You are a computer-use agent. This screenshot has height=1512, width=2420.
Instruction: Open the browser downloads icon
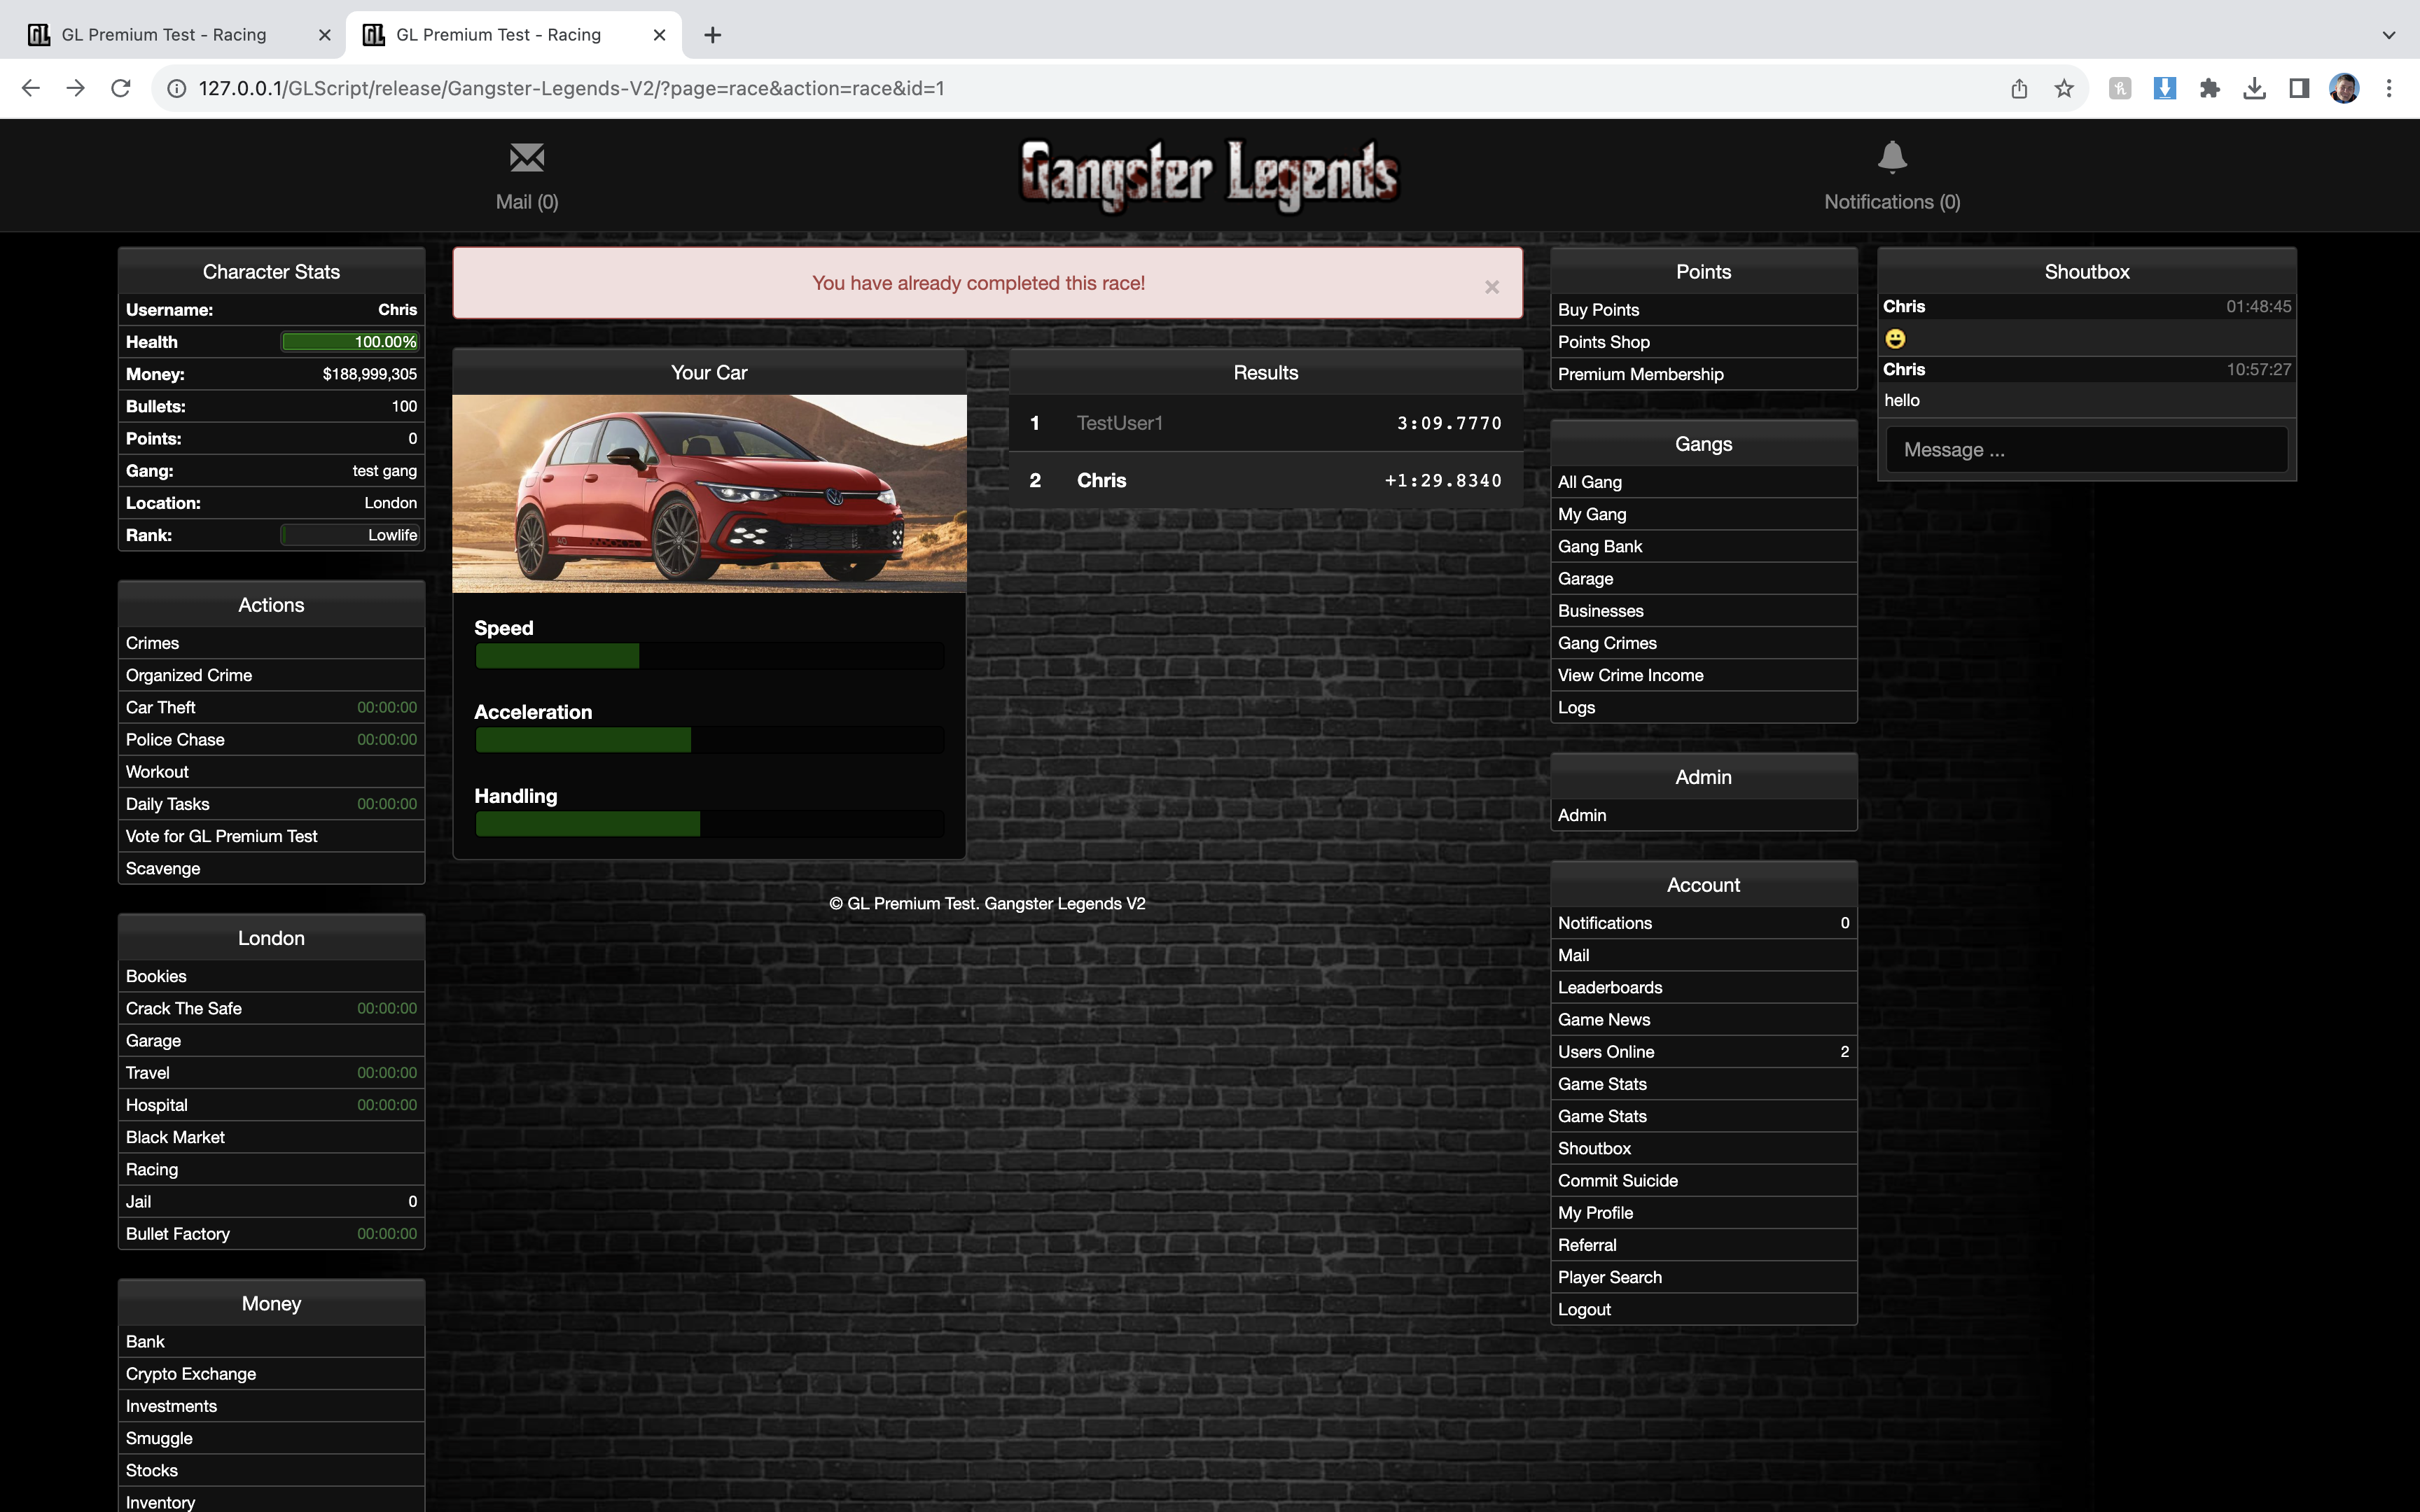[x=2254, y=89]
